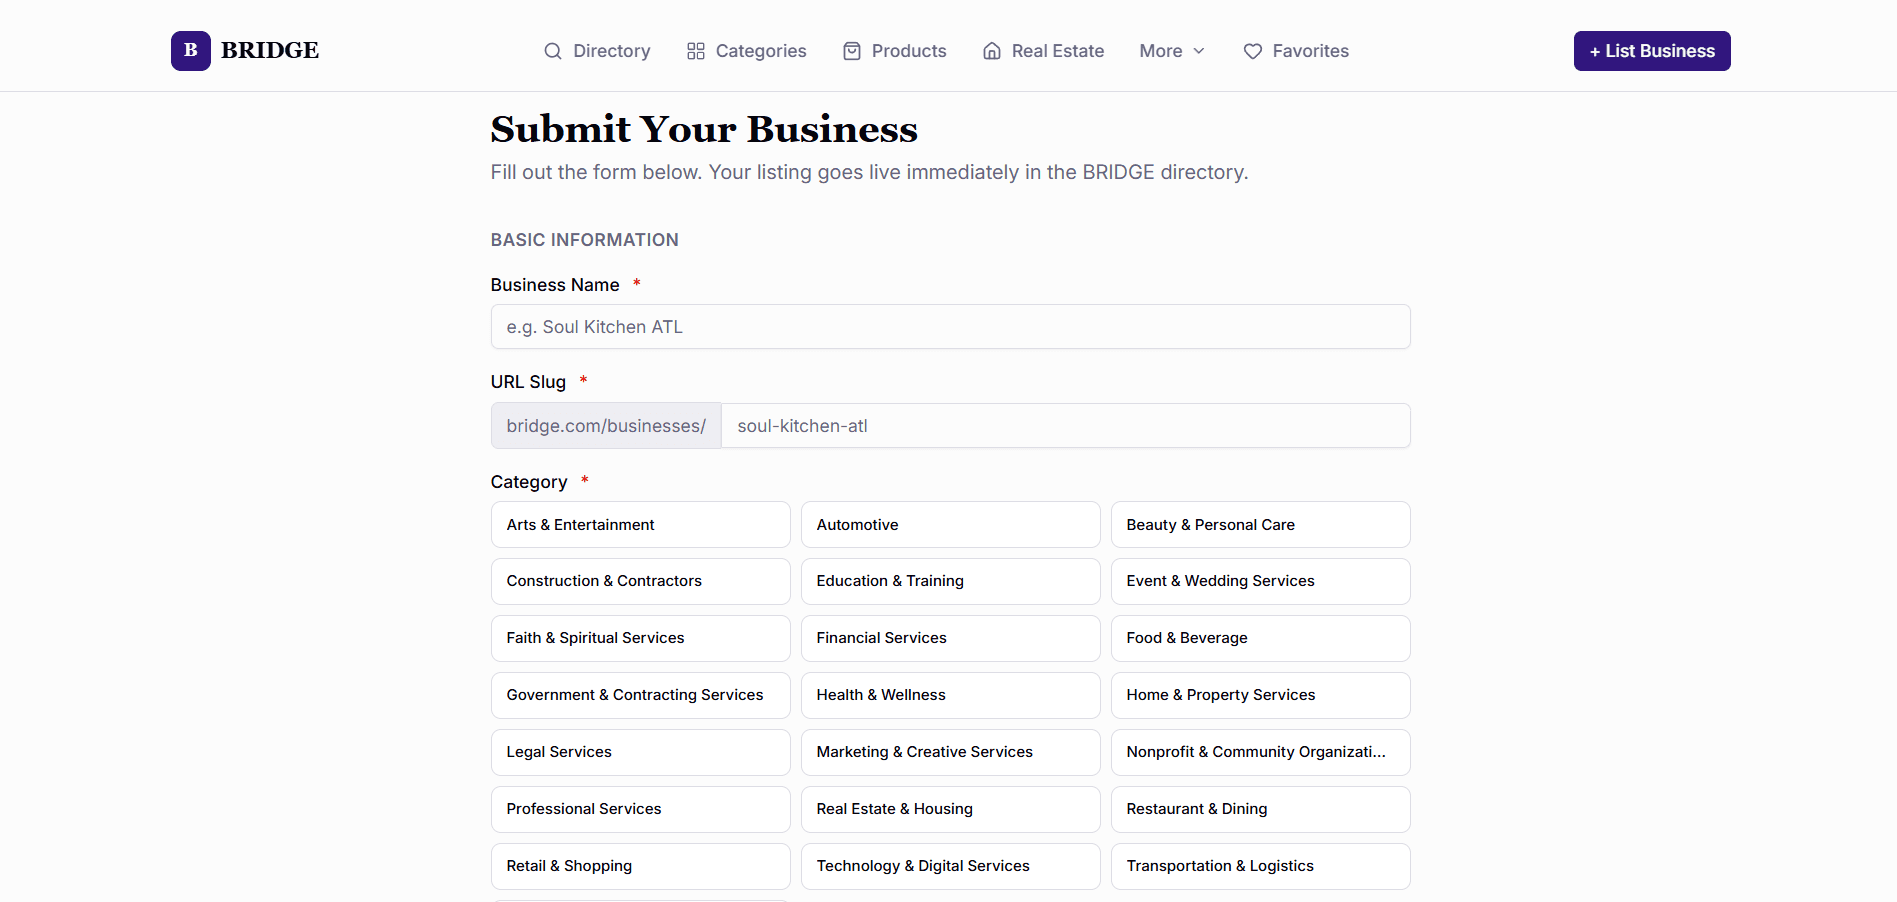Select the Professional Services category

[641, 809]
